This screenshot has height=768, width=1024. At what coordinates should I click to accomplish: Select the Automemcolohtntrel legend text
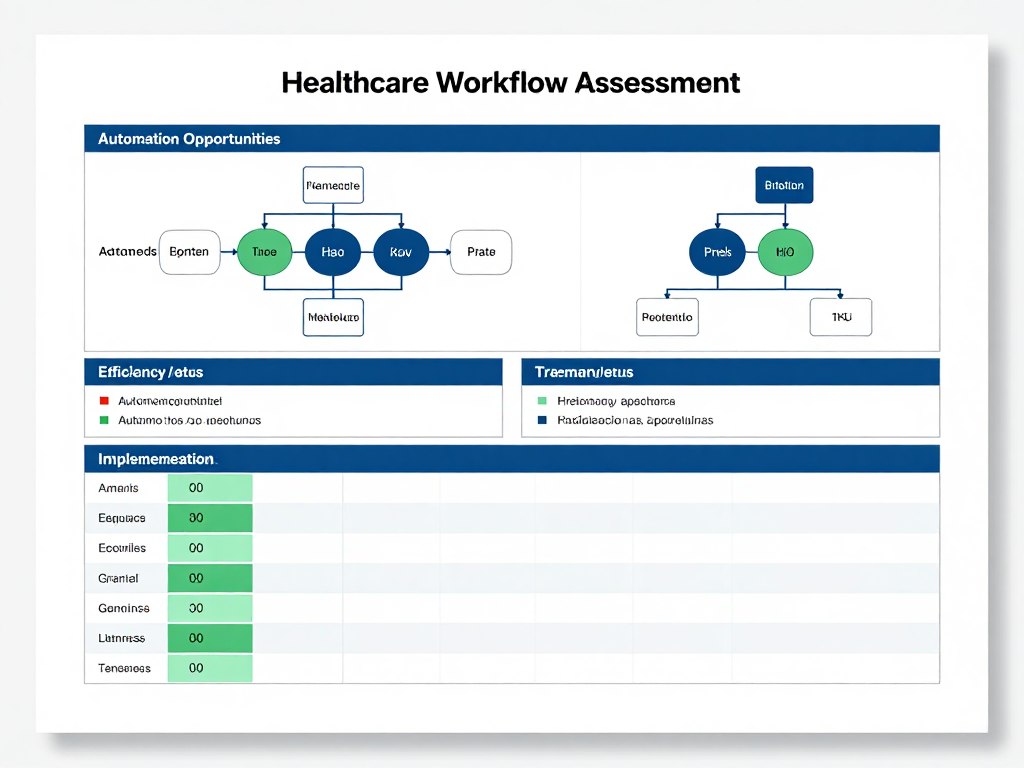coord(170,401)
